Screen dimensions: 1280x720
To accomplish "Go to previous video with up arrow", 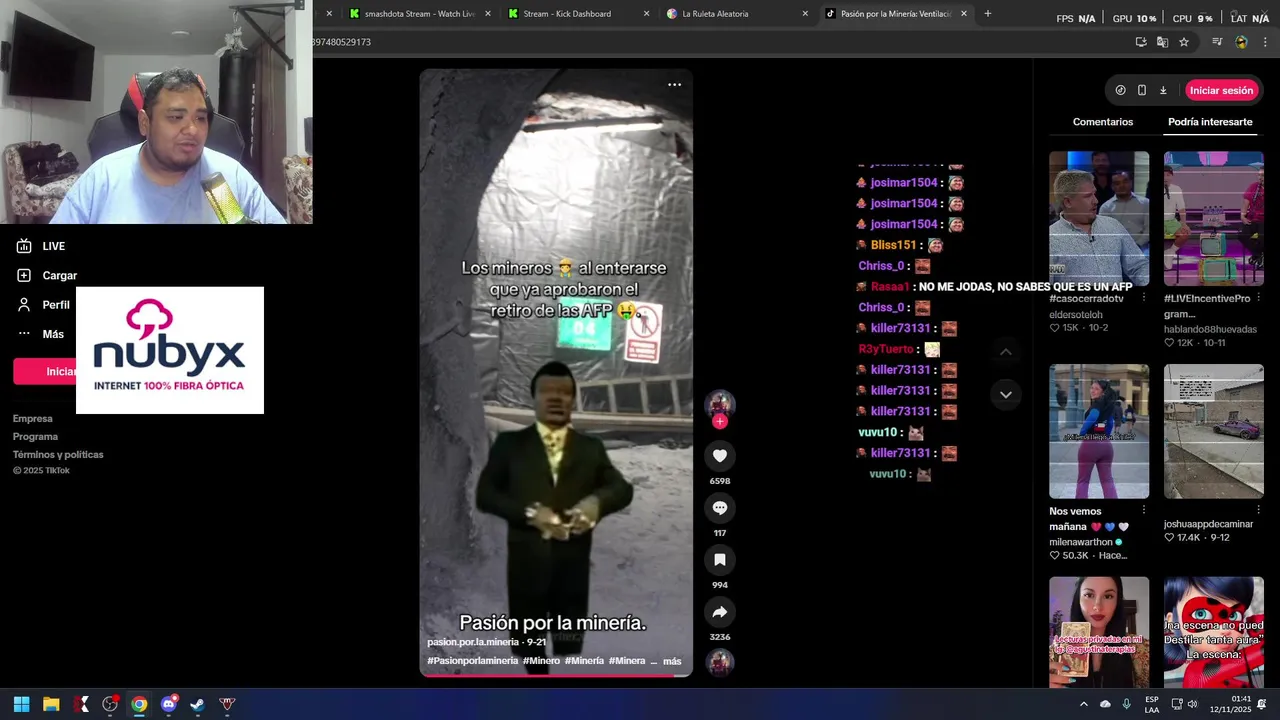I will coord(1006,352).
